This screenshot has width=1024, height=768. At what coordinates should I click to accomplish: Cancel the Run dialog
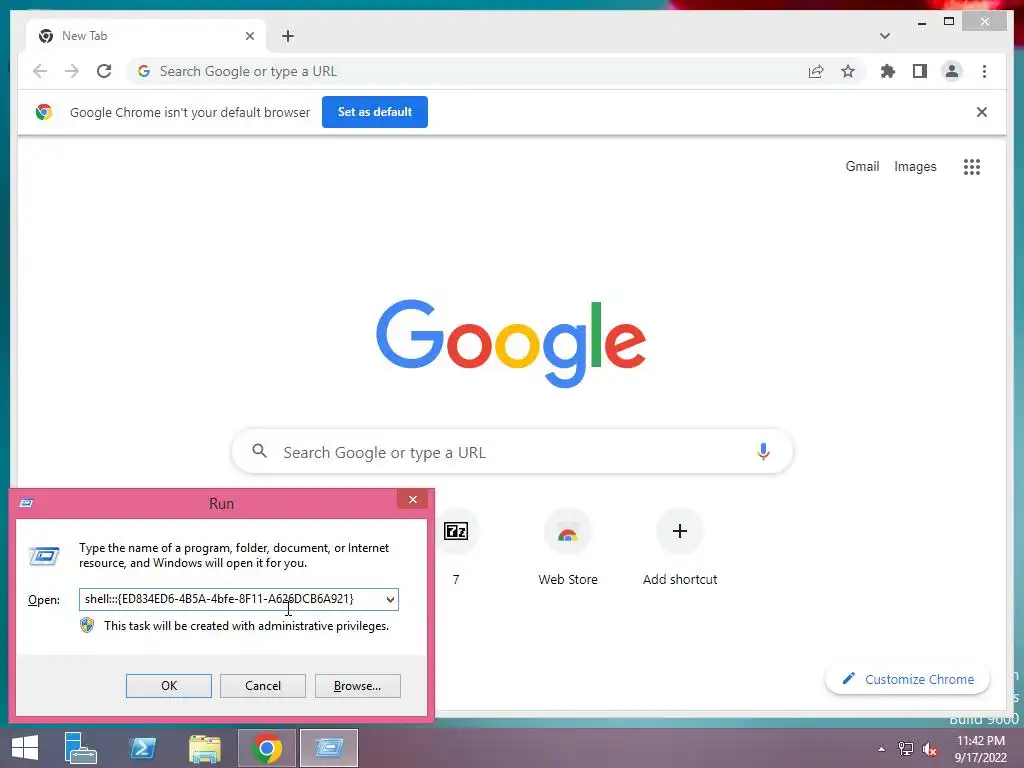(x=263, y=686)
